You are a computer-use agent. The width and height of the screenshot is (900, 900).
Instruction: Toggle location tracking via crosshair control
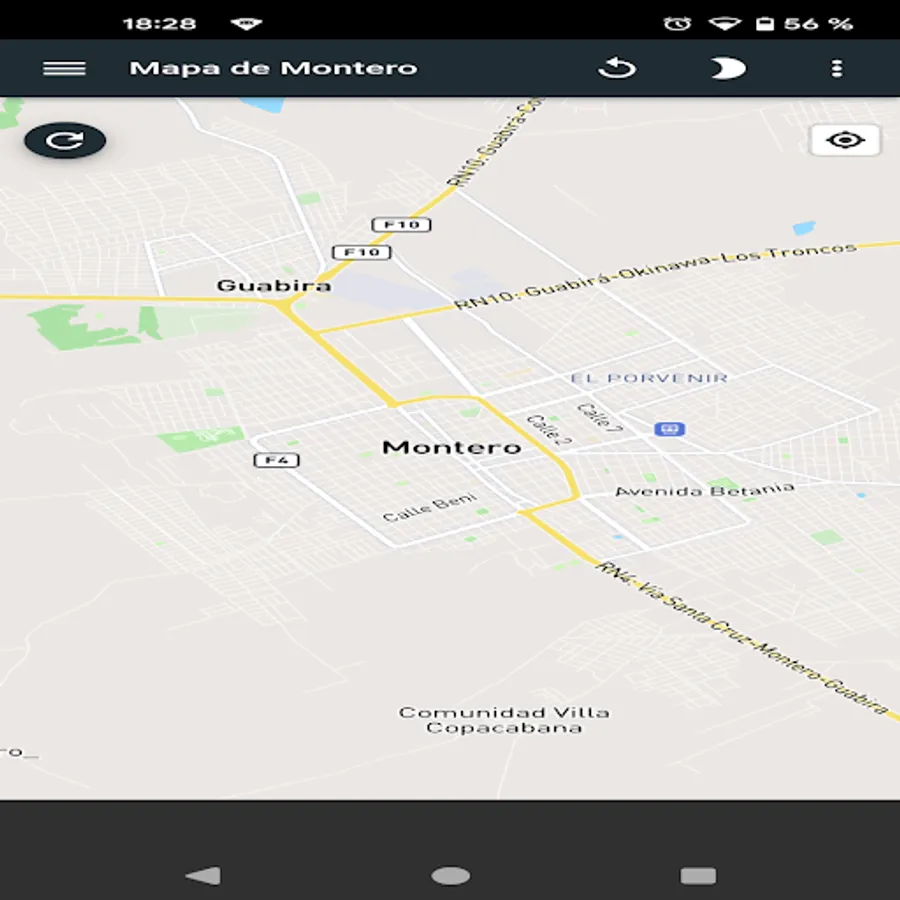coord(846,140)
